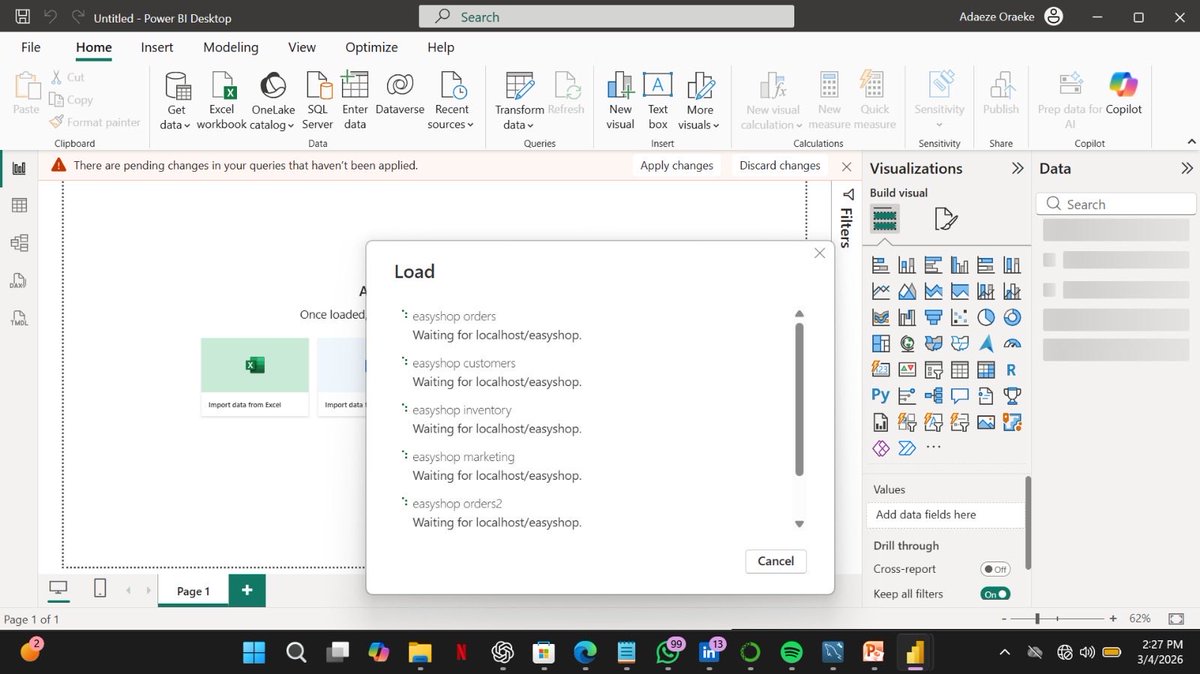Select the Matrix visual

tap(986, 369)
